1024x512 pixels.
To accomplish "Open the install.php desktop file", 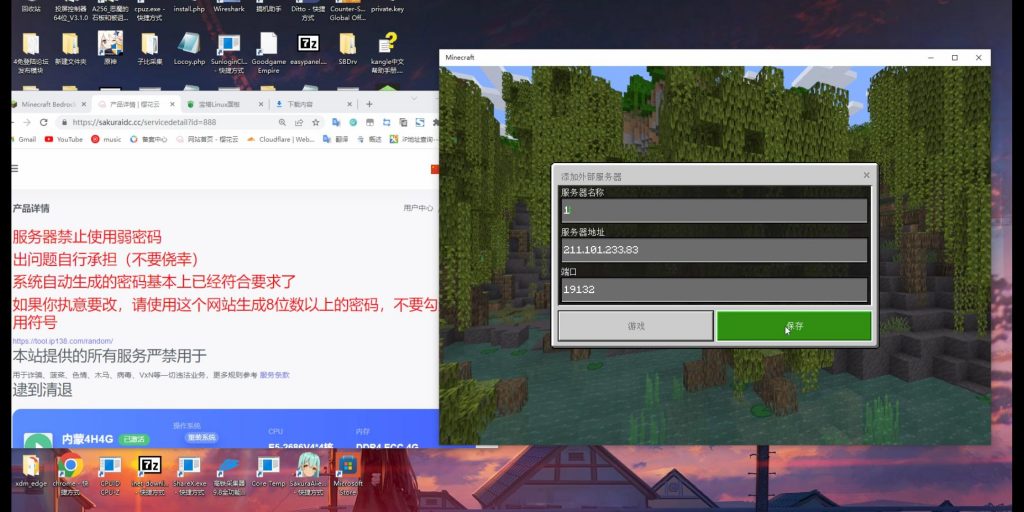I will click(190, 9).
